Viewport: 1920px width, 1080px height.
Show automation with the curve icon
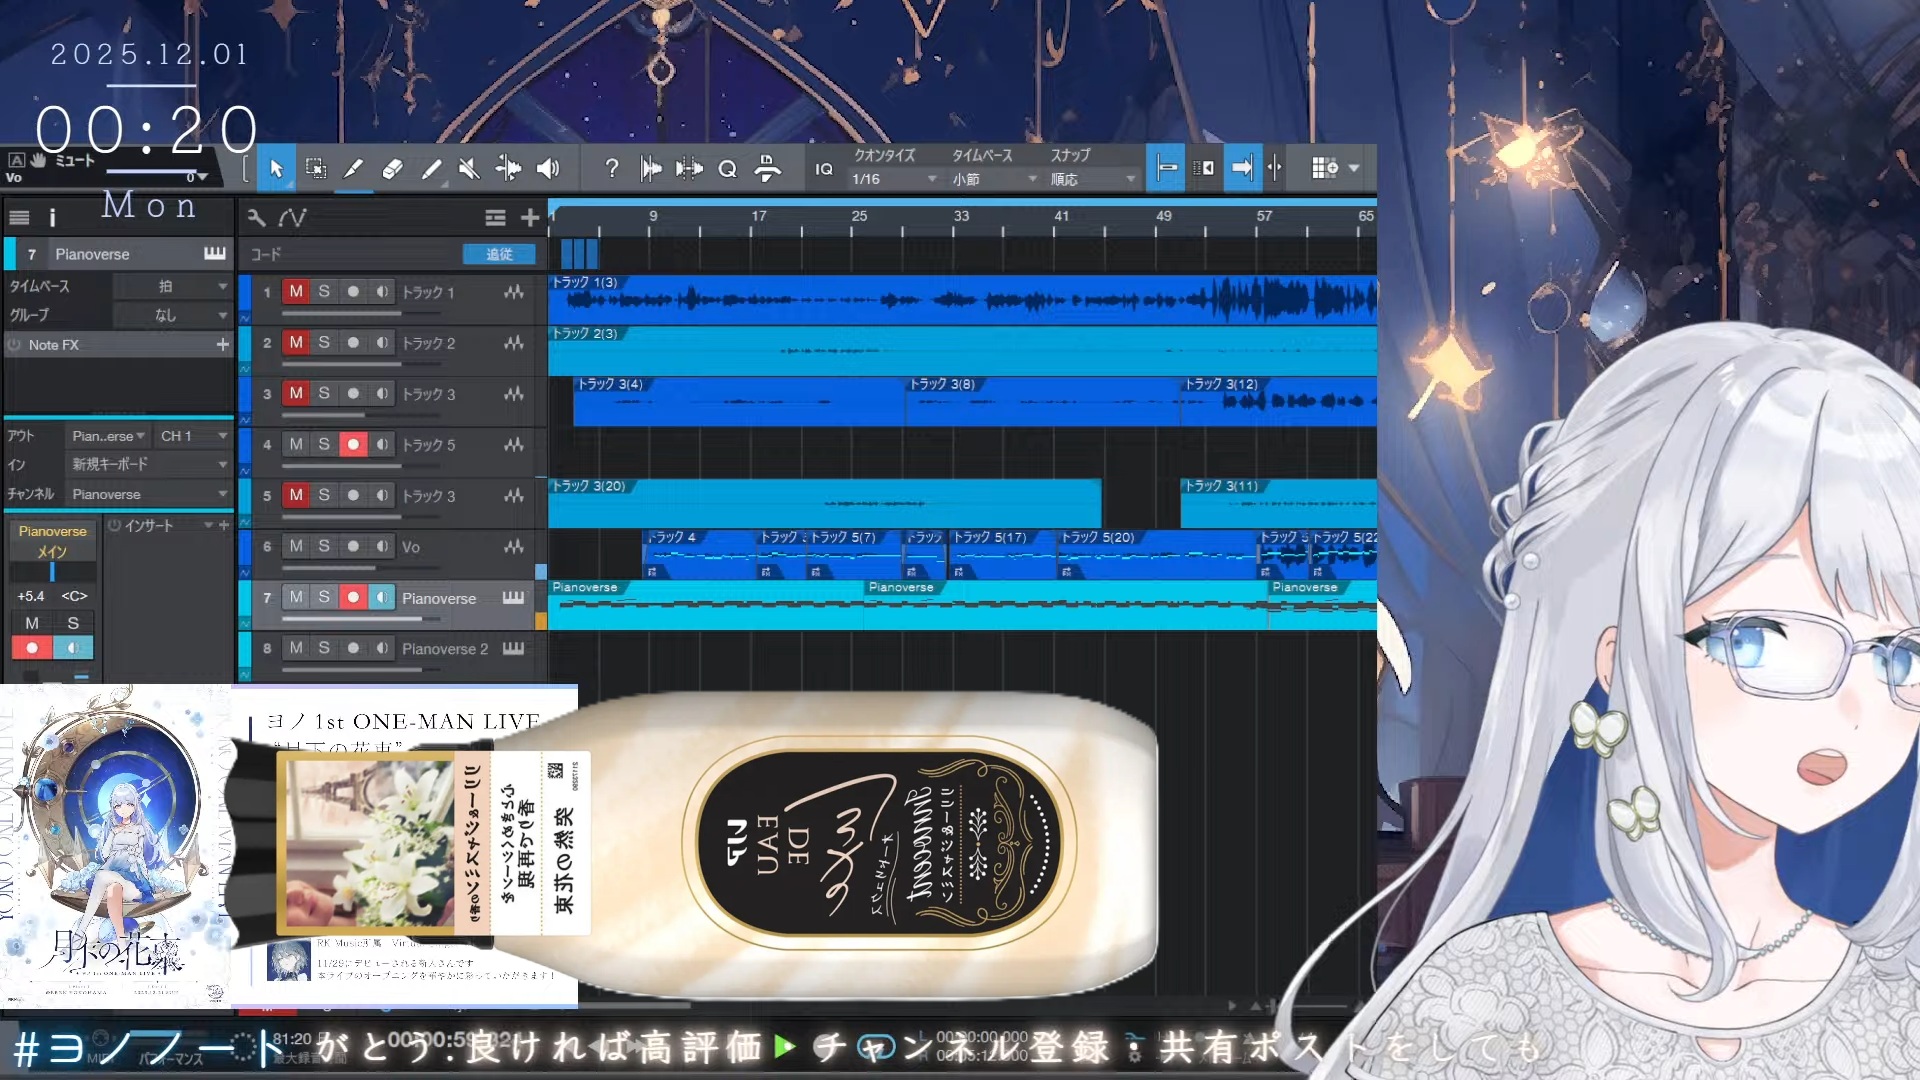pos(292,217)
